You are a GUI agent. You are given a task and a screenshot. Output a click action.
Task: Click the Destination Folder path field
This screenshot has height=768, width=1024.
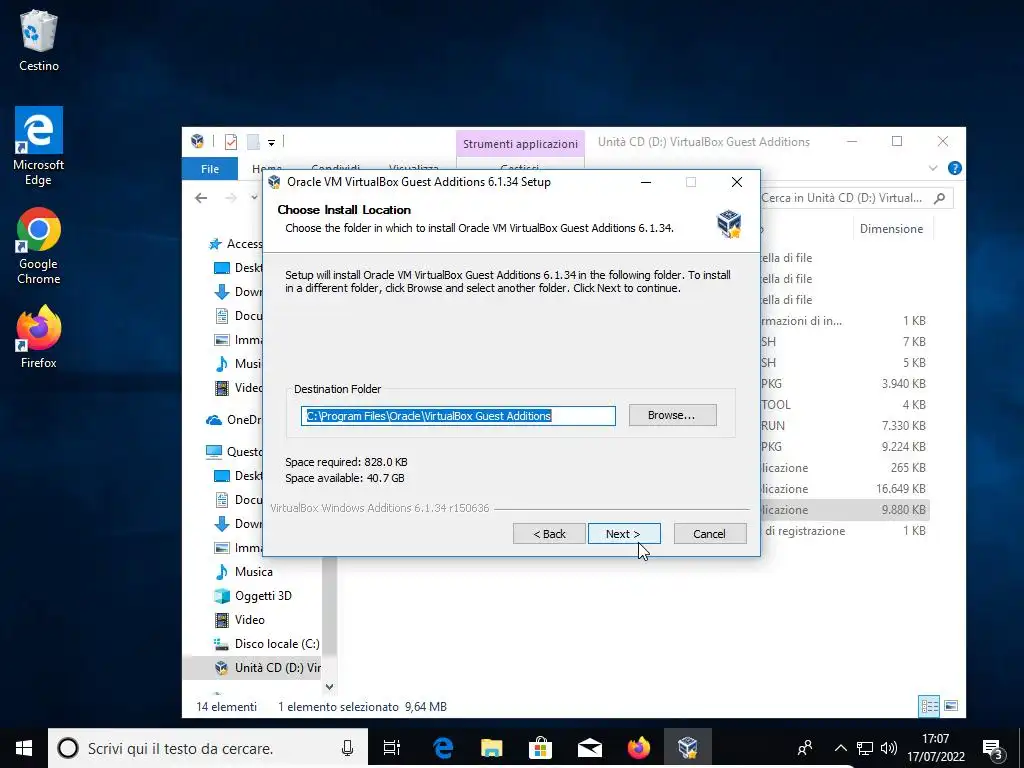pyautogui.click(x=458, y=416)
